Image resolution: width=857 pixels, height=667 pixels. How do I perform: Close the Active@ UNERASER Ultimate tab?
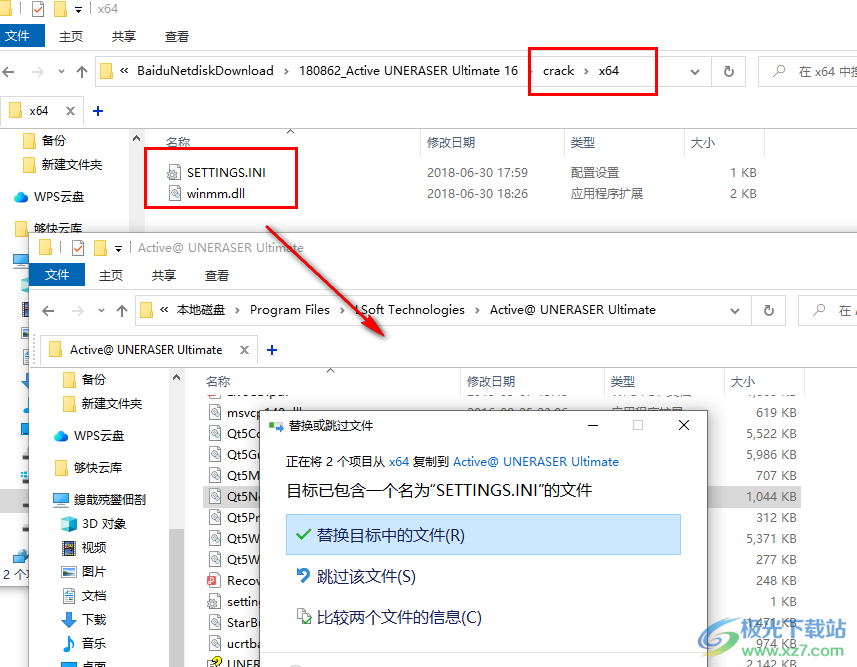244,350
